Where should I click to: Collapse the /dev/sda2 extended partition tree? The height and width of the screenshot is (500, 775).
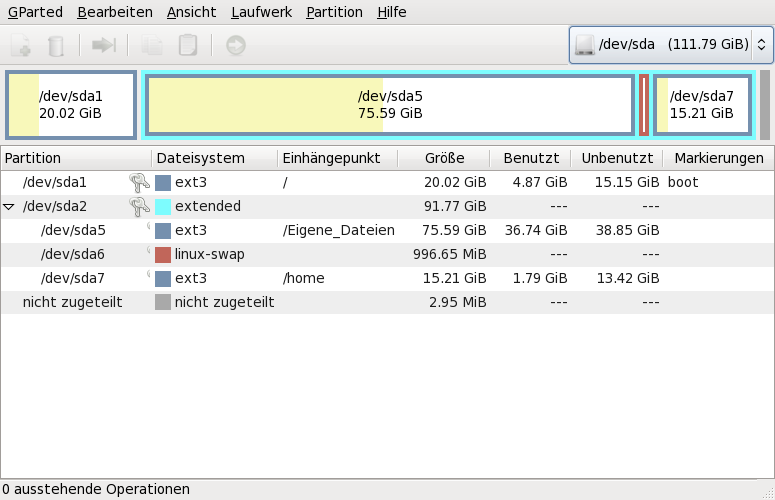tap(9, 206)
